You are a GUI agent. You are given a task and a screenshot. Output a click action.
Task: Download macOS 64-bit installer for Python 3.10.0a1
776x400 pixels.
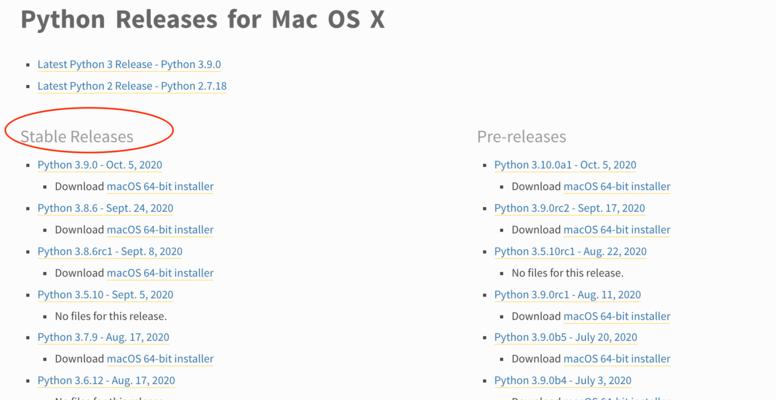tap(617, 187)
